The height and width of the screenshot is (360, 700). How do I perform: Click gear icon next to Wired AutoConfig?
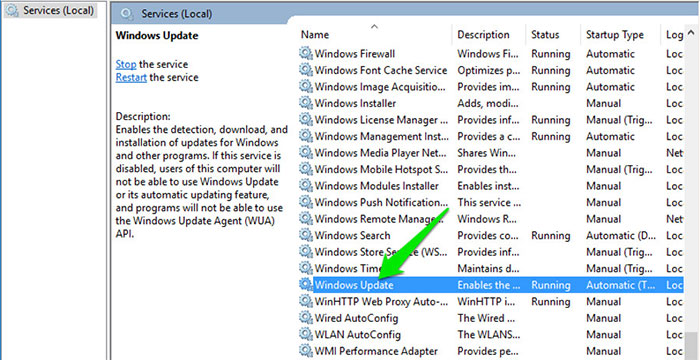(x=305, y=318)
